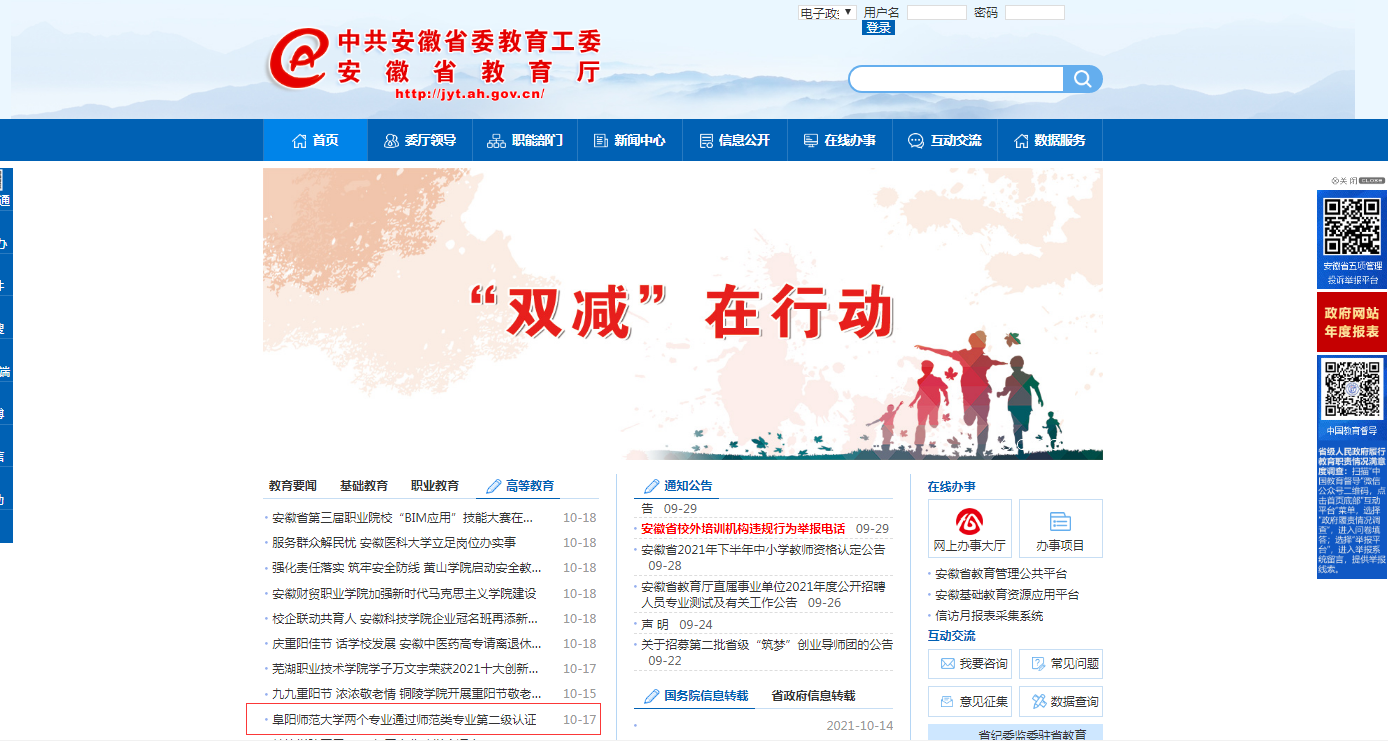Screen dimensions: 1388x741
Task: Focus the 用户名 username input field
Action: pos(936,13)
